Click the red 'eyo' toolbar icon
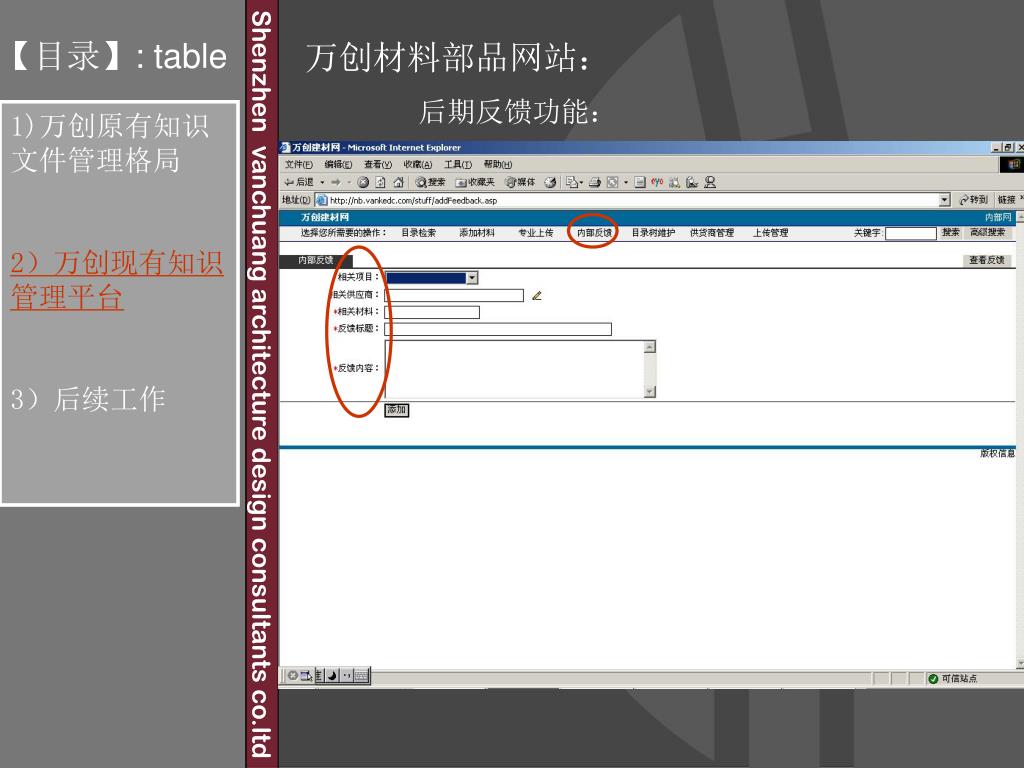The width and height of the screenshot is (1024, 768). (x=657, y=182)
